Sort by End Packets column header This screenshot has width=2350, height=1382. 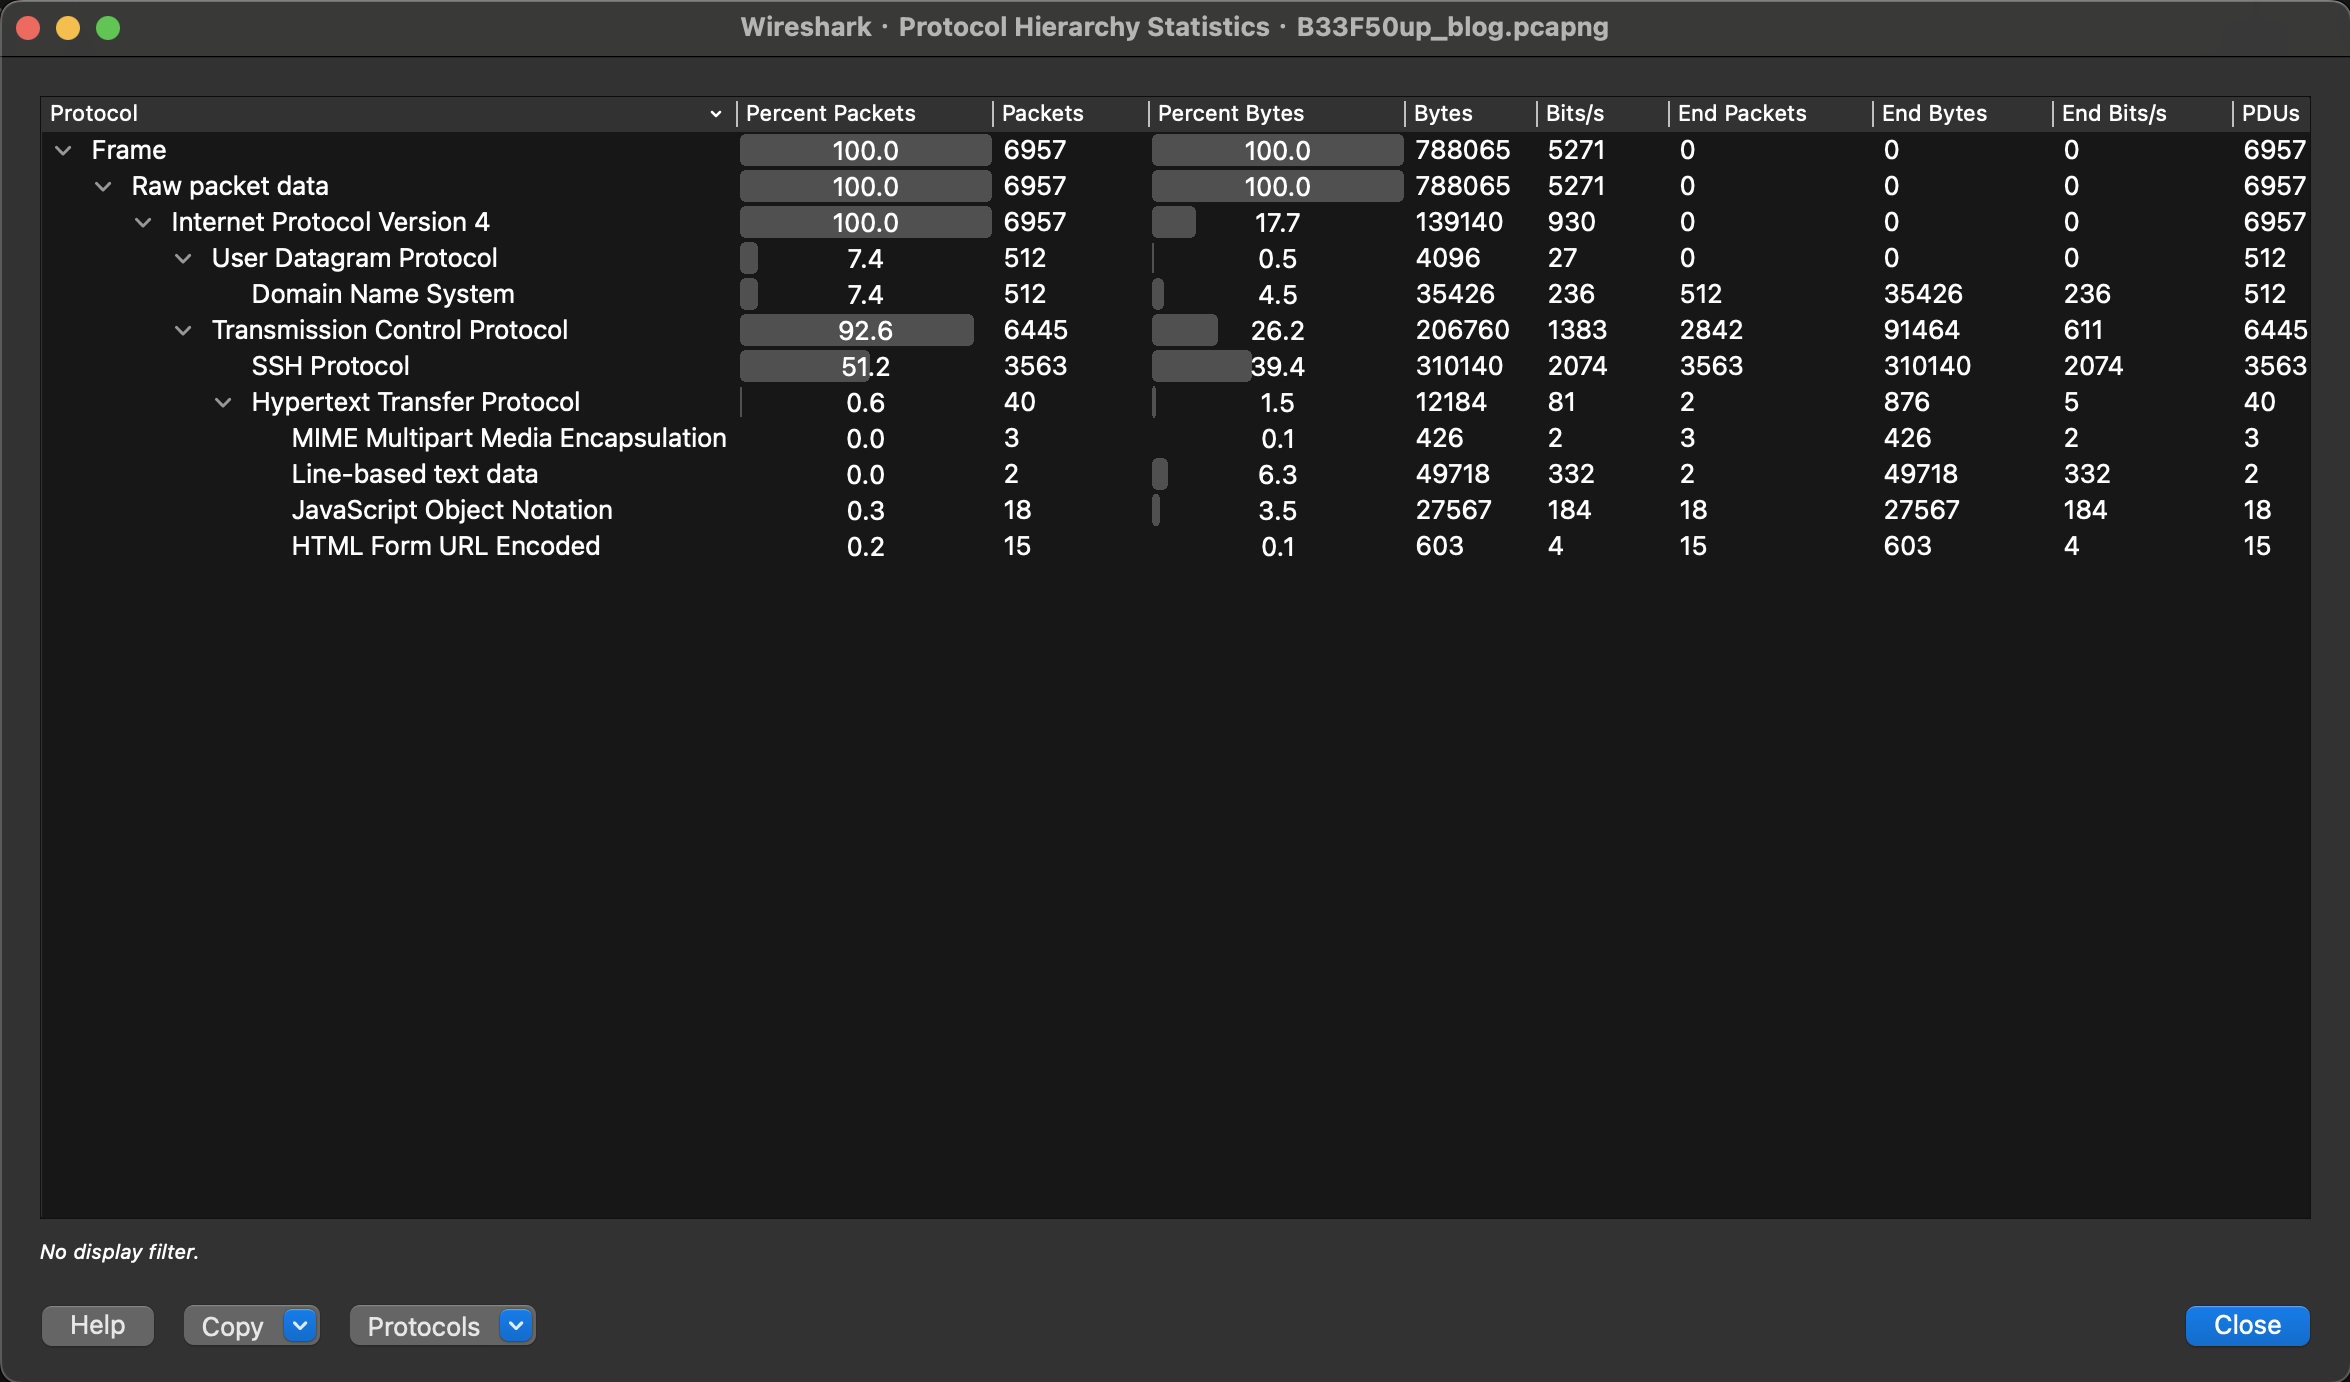1741,113
